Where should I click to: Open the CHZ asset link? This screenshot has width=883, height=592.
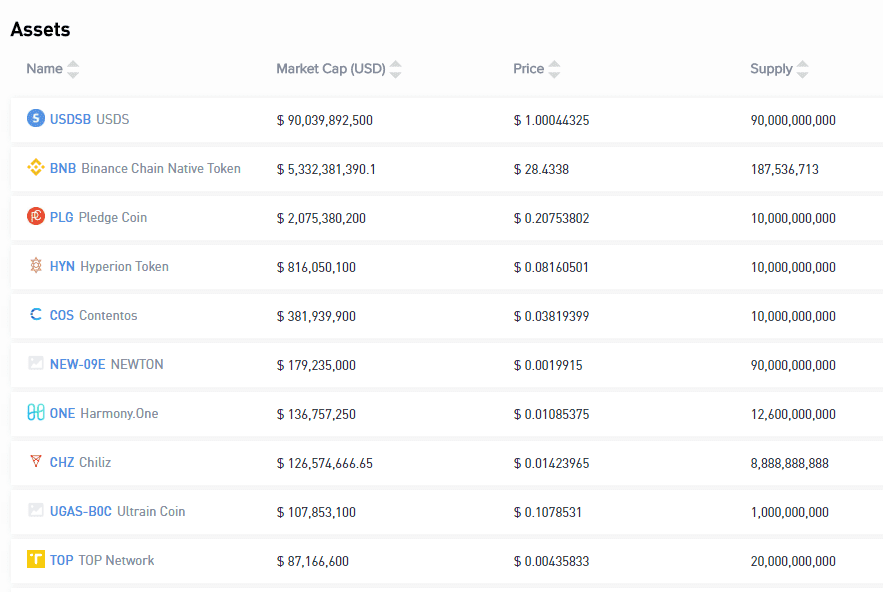click(62, 462)
